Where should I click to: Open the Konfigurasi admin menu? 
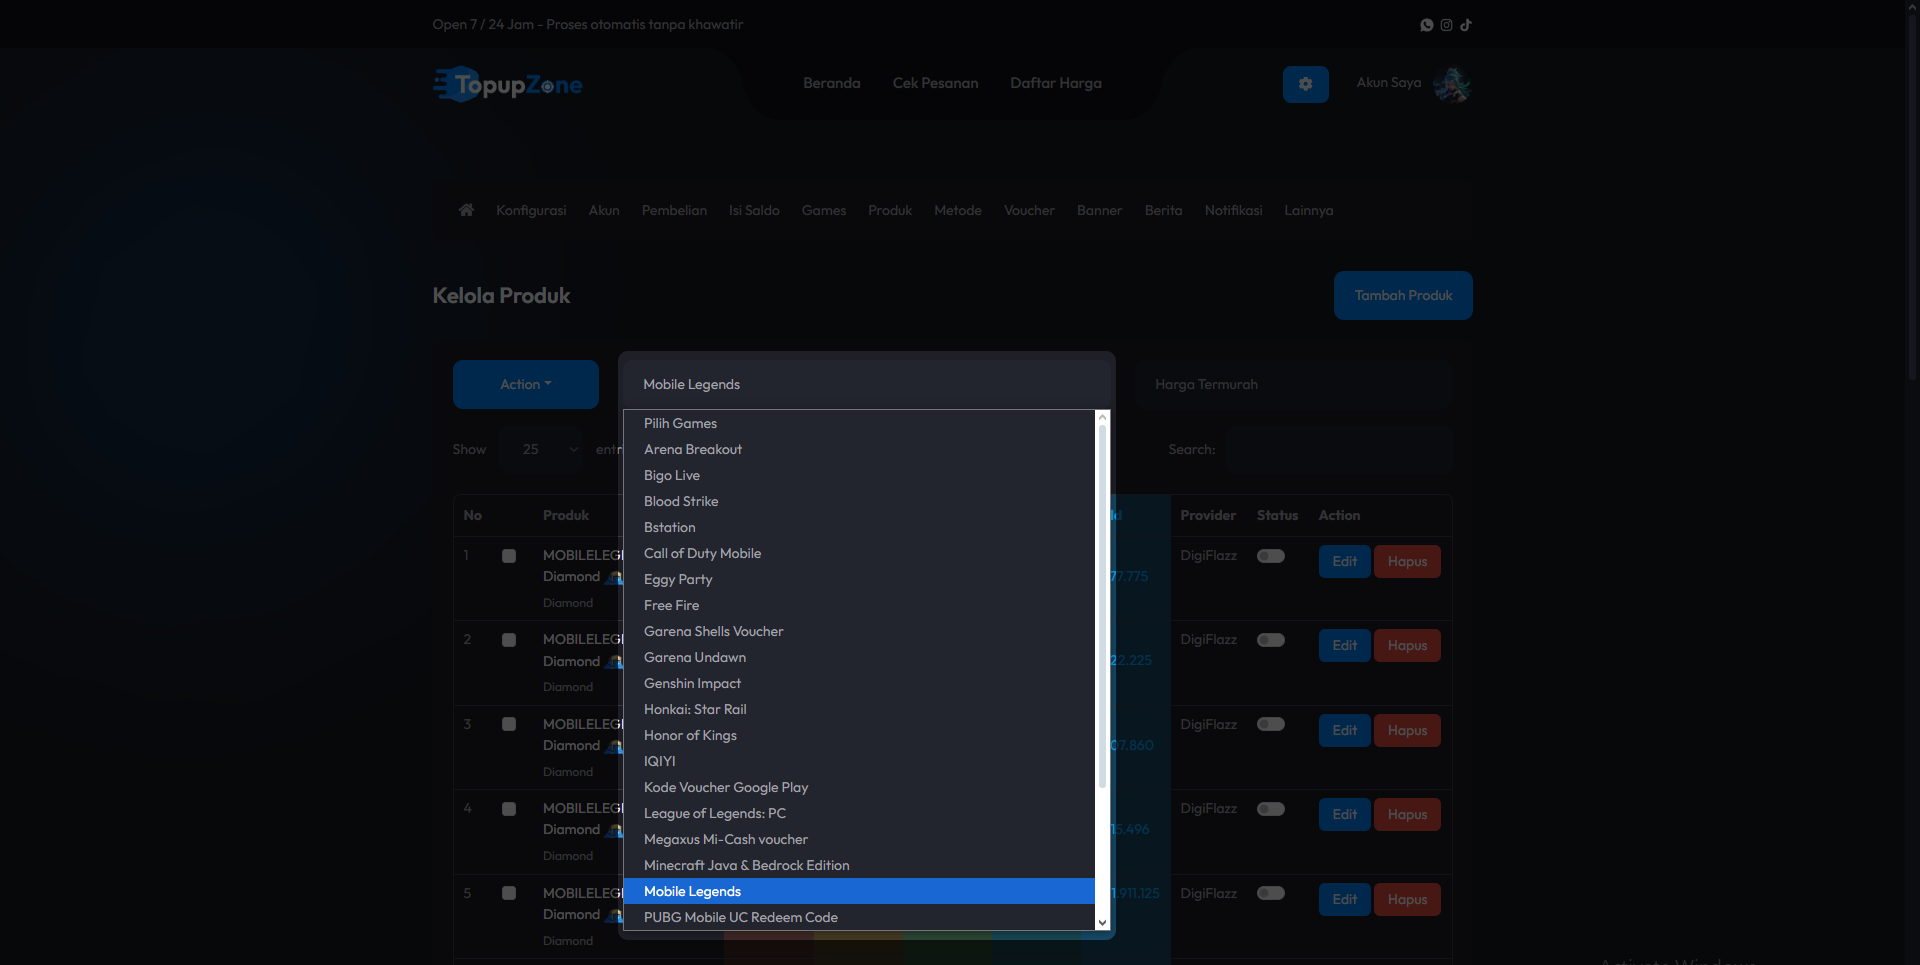[x=531, y=210]
